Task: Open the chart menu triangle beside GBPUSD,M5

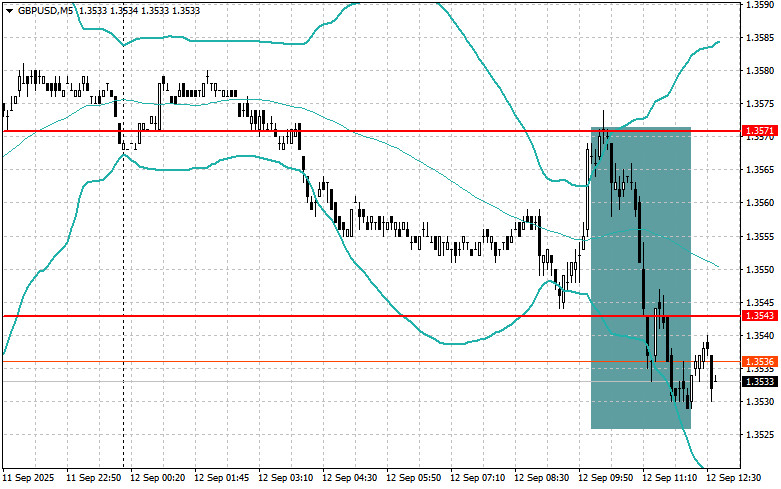Action: (9, 10)
